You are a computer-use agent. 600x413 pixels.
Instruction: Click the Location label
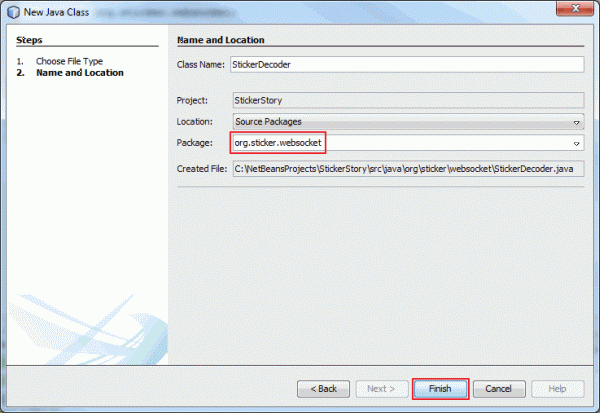pos(194,122)
